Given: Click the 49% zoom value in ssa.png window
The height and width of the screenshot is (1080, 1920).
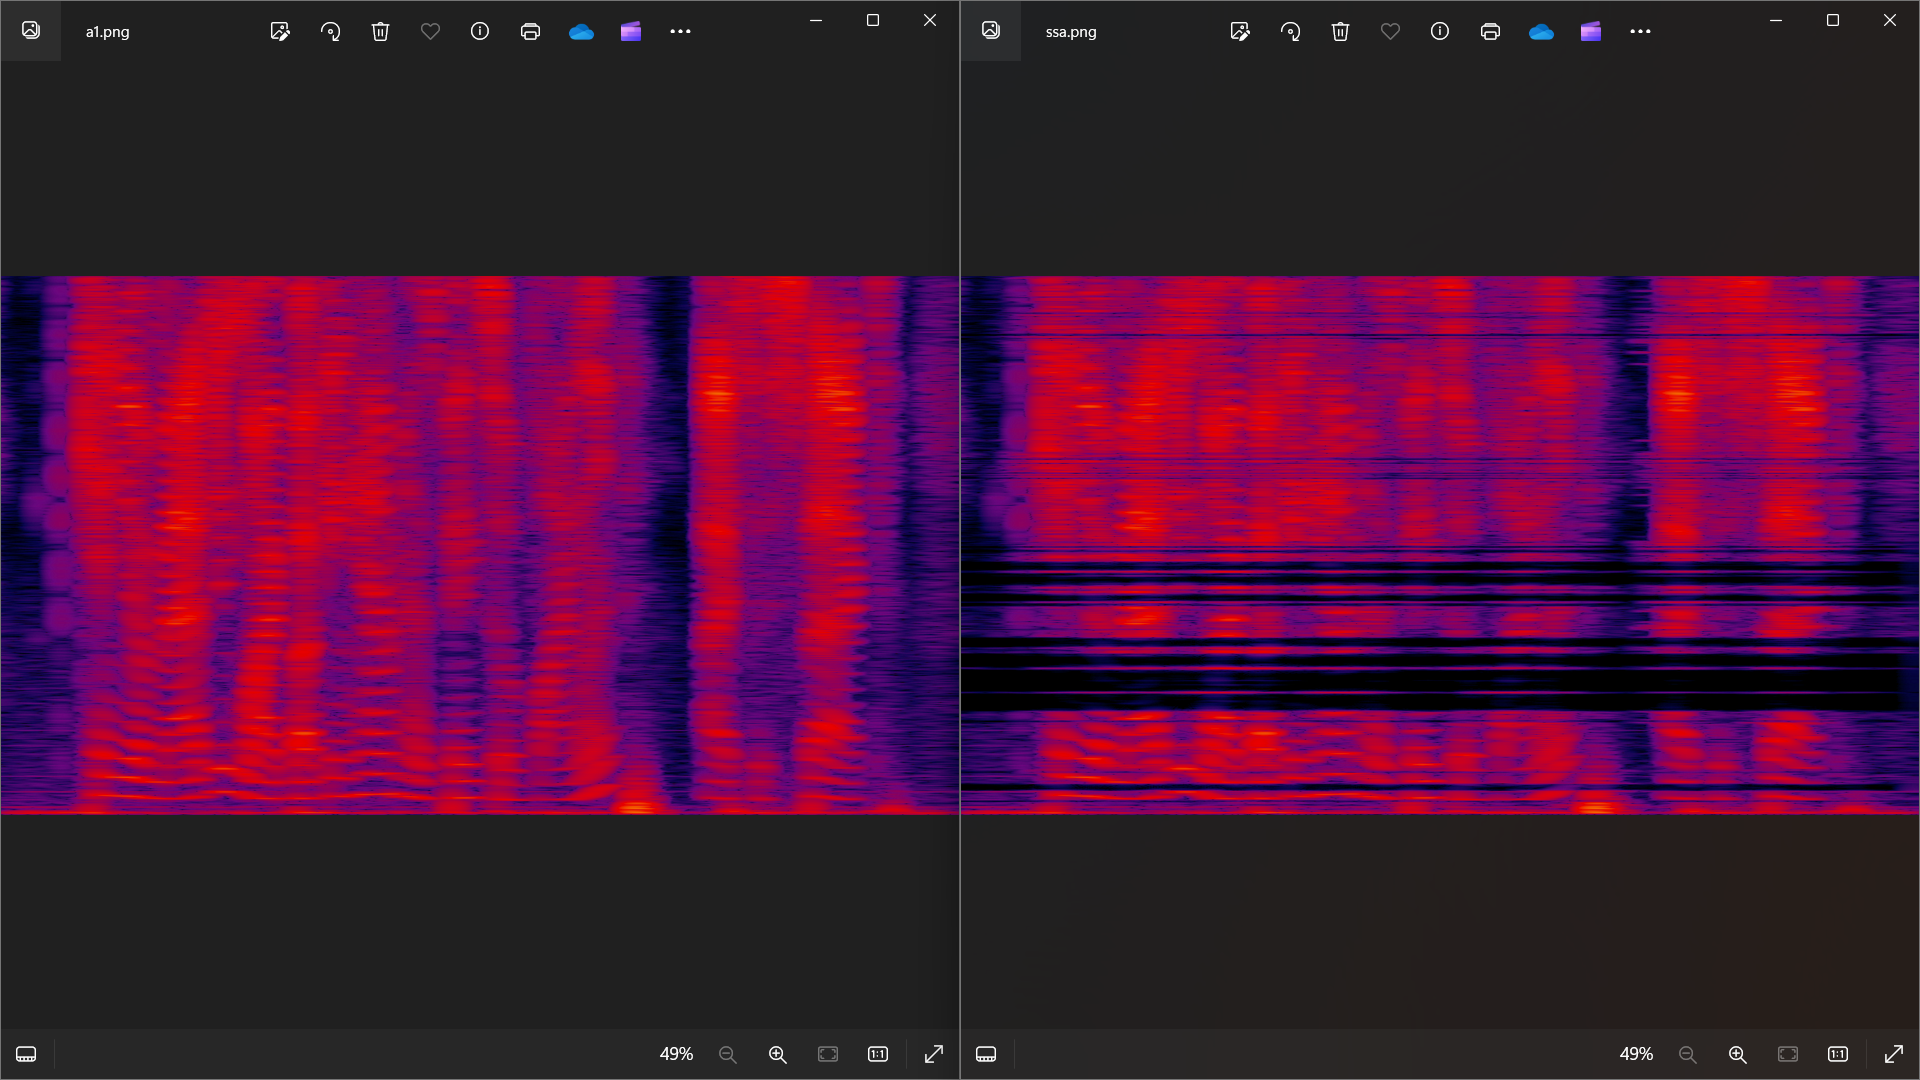Looking at the screenshot, I should tap(1636, 1054).
